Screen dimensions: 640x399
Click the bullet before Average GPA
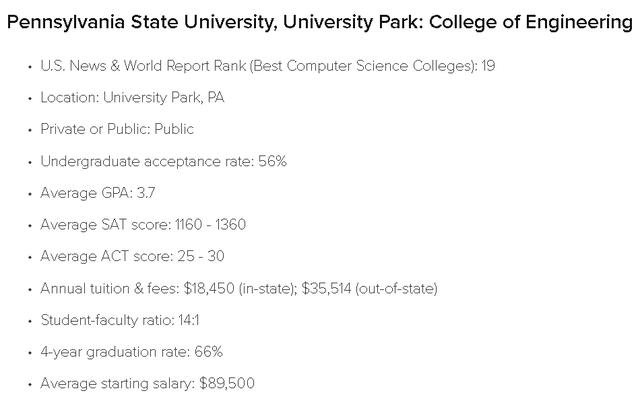pos(30,194)
